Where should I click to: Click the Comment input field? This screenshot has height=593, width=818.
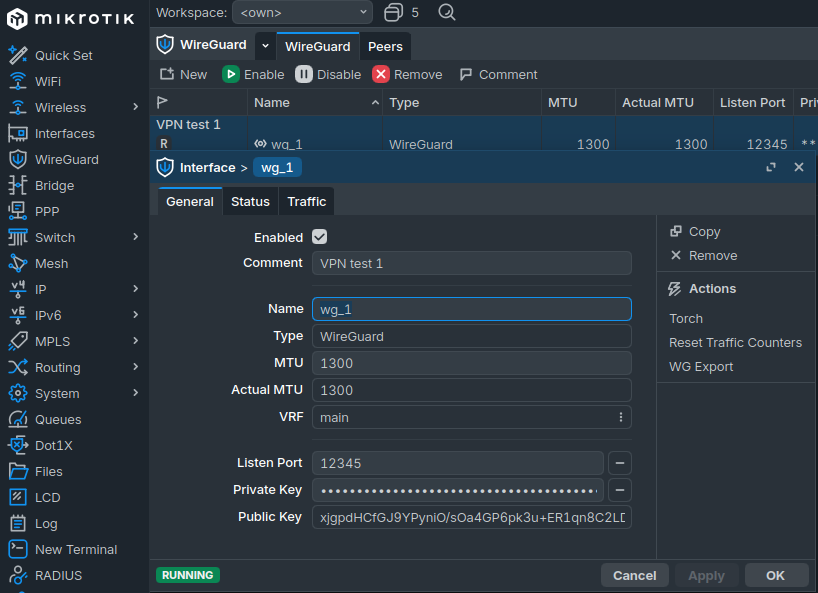coord(472,263)
